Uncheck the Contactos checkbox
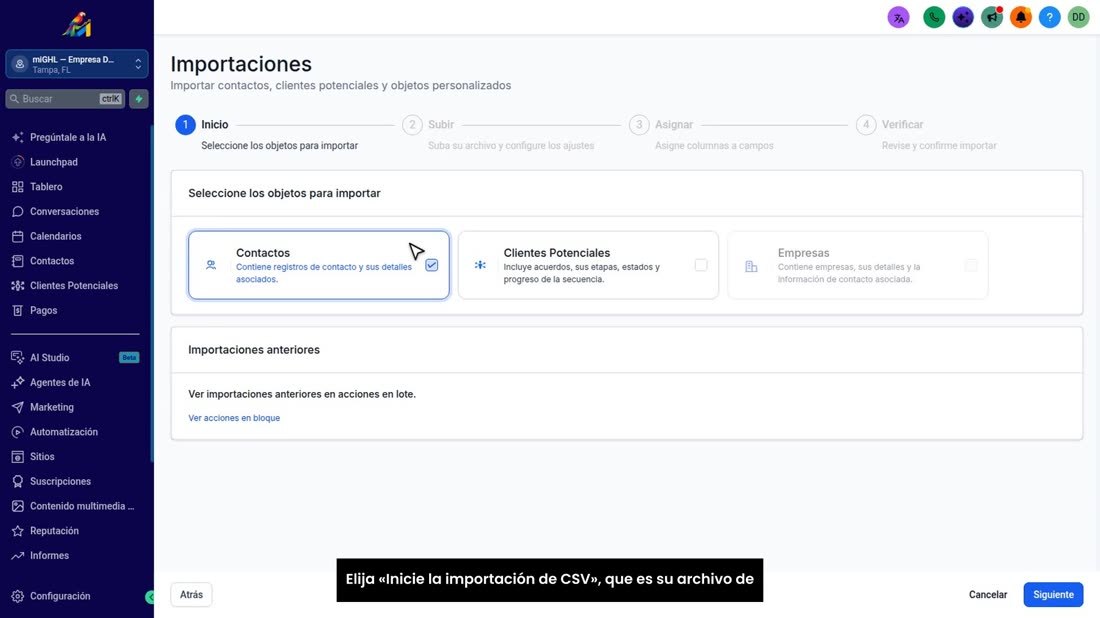The width and height of the screenshot is (1100, 618). pyautogui.click(x=431, y=265)
